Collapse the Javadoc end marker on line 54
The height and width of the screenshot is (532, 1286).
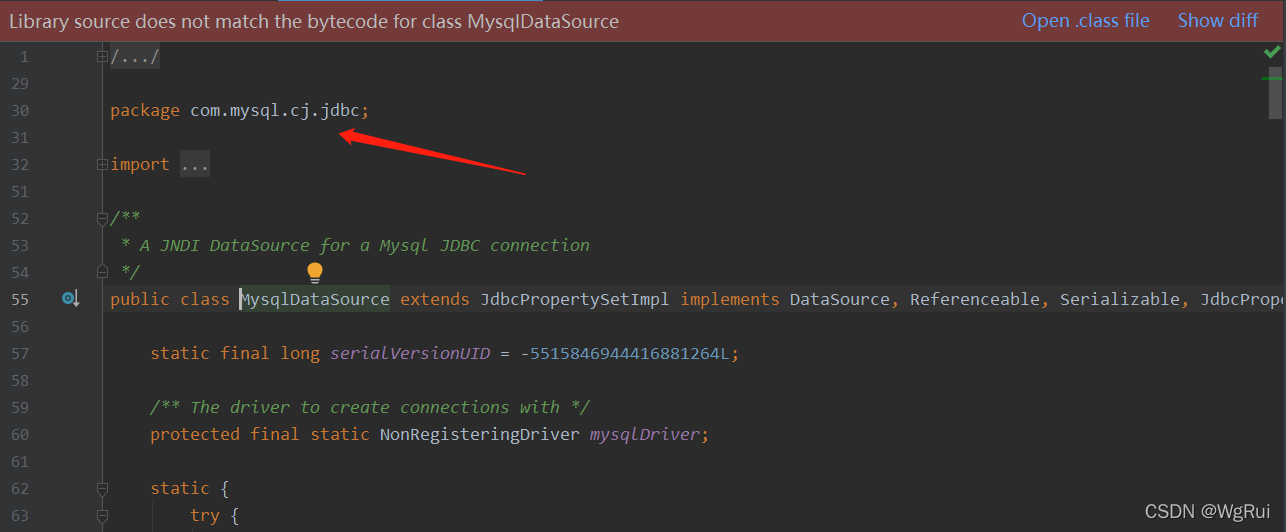click(x=102, y=272)
